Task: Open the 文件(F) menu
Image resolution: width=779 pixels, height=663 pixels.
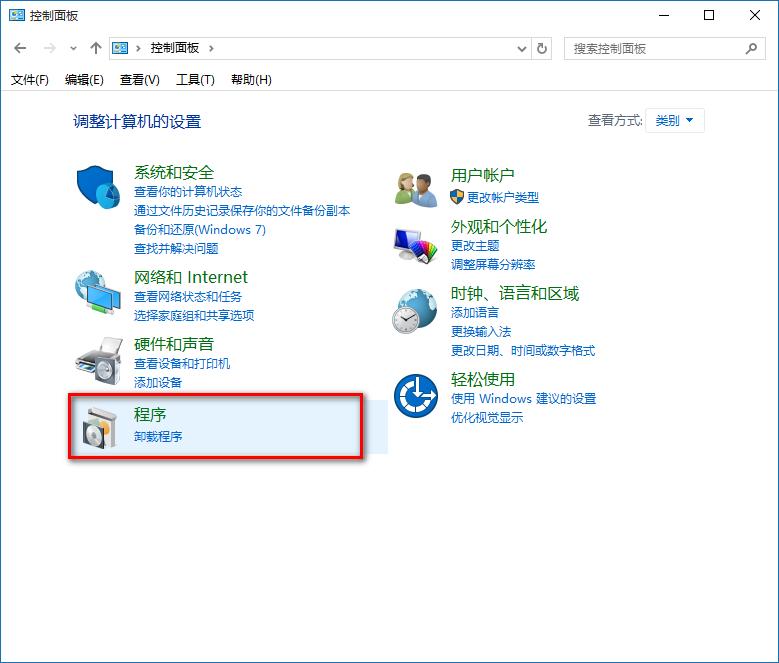Action: point(30,79)
